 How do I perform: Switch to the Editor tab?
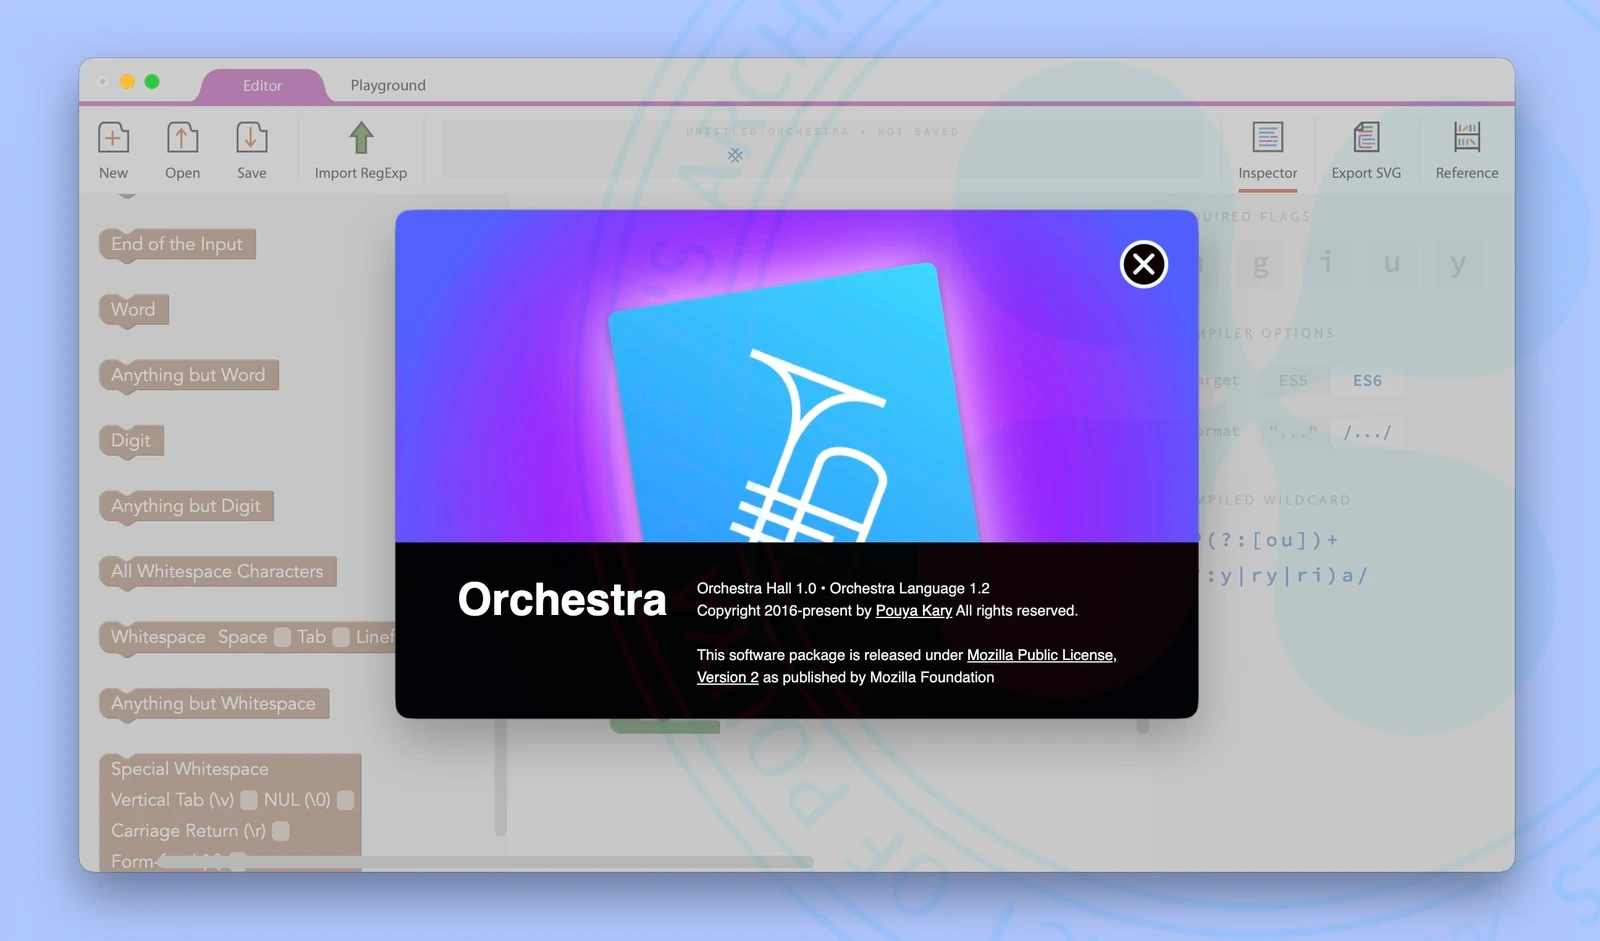pos(262,85)
